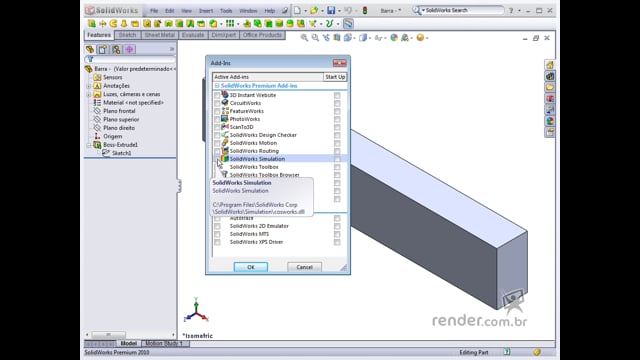
Task: Click the Linear Pattern grid icon
Action: tap(230, 24)
